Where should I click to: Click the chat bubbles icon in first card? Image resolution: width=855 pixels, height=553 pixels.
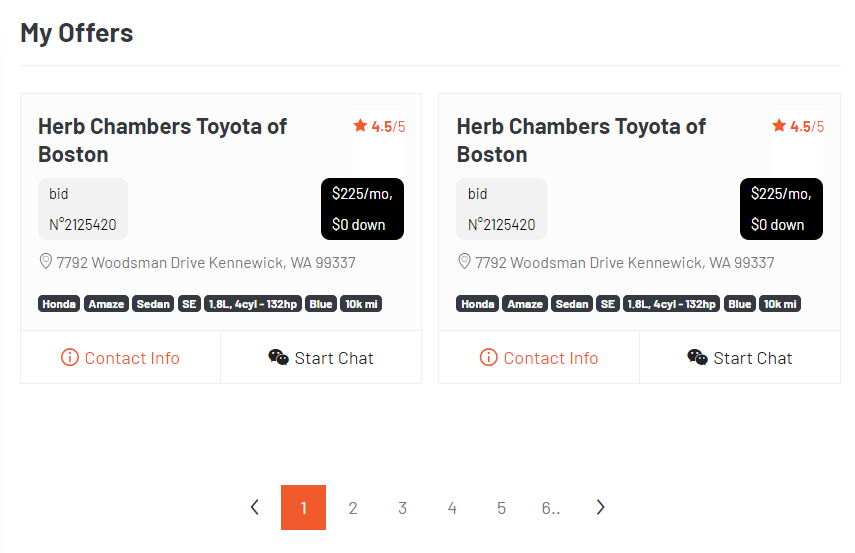coord(279,357)
